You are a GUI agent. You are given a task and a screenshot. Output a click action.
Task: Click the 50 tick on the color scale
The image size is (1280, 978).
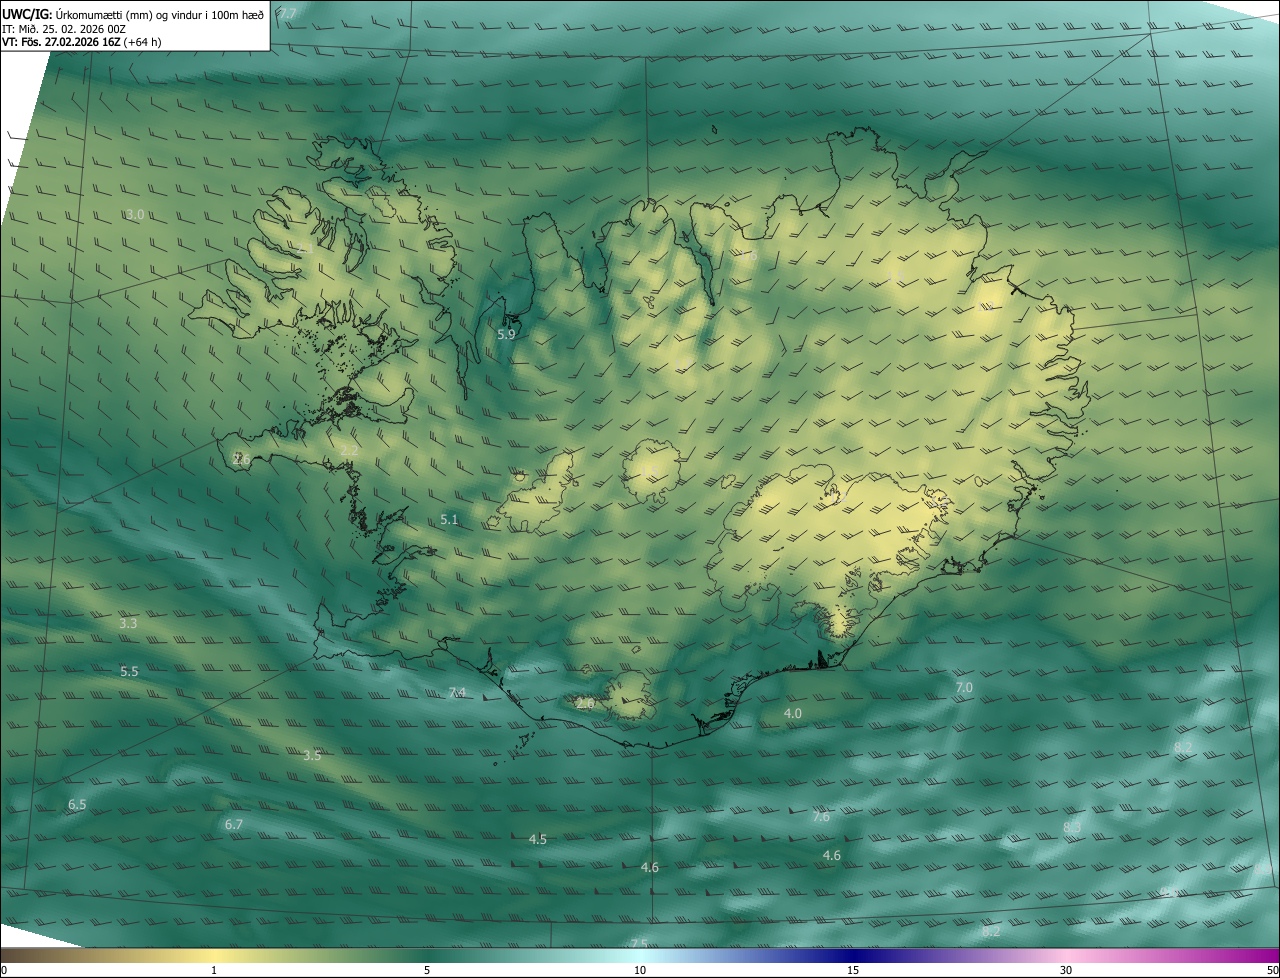tap(1272, 970)
